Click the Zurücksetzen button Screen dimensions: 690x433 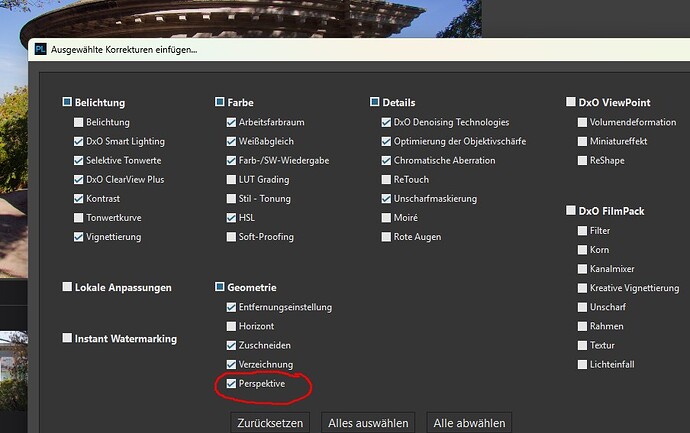pyautogui.click(x=270, y=423)
